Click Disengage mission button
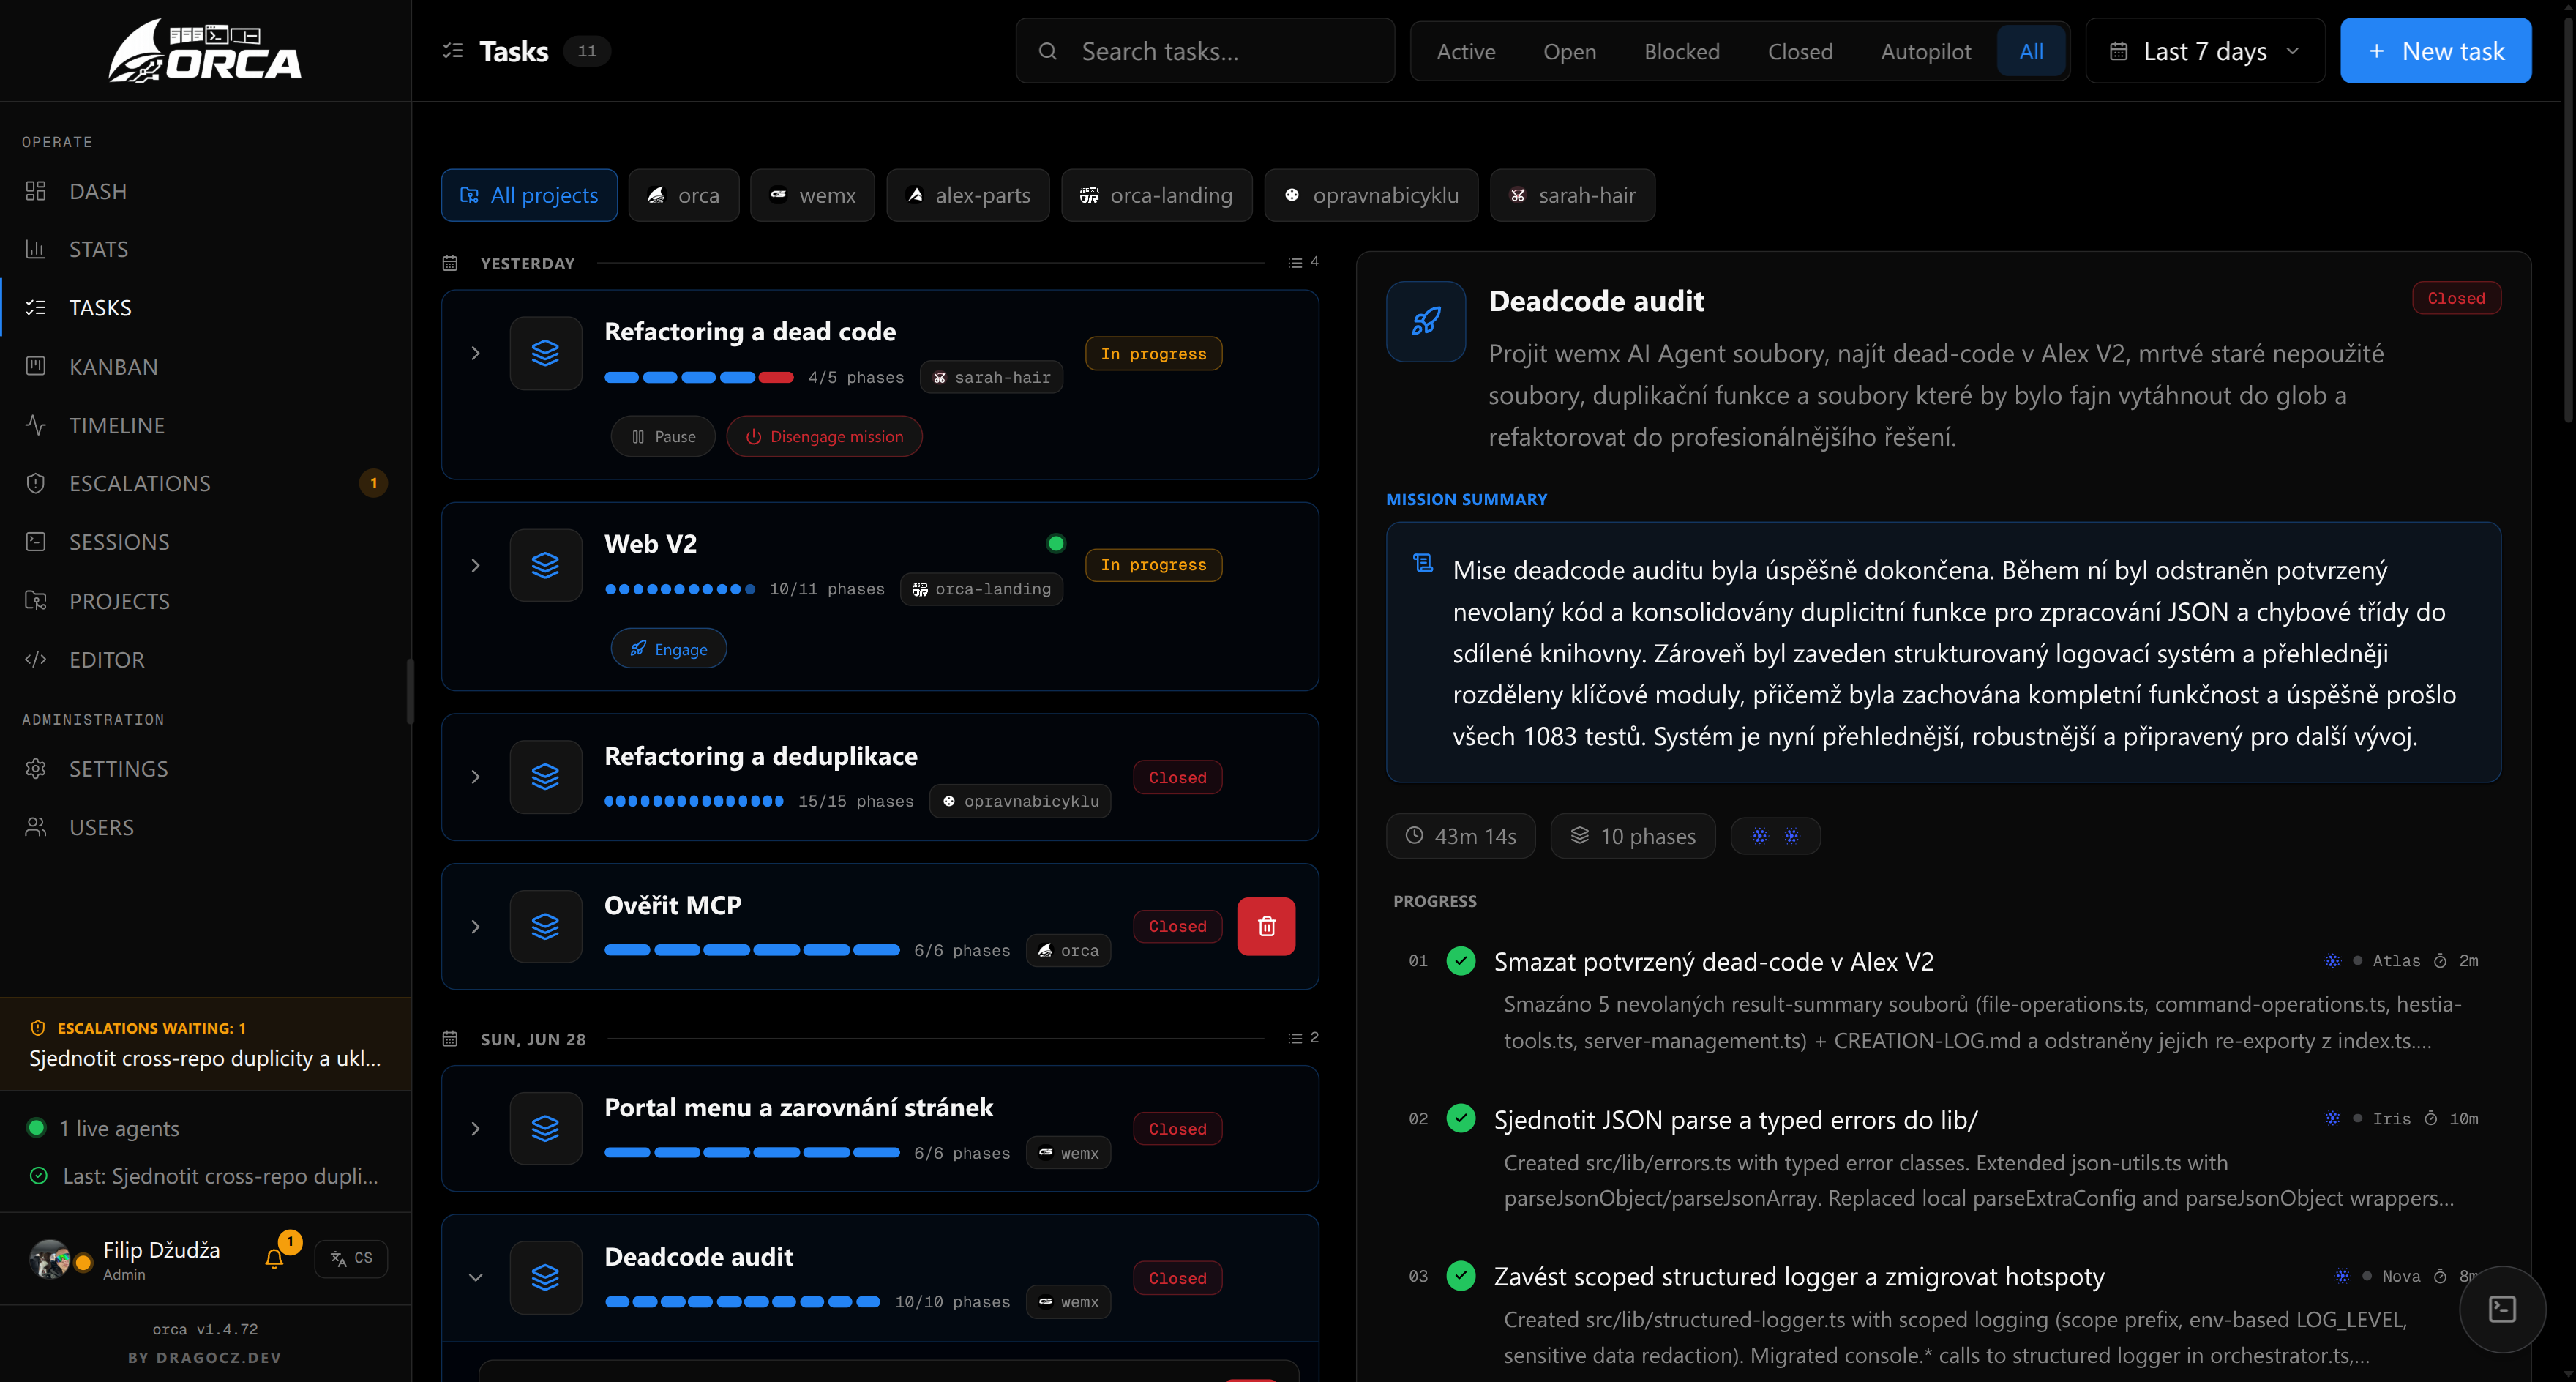This screenshot has height=1382, width=2576. [824, 436]
